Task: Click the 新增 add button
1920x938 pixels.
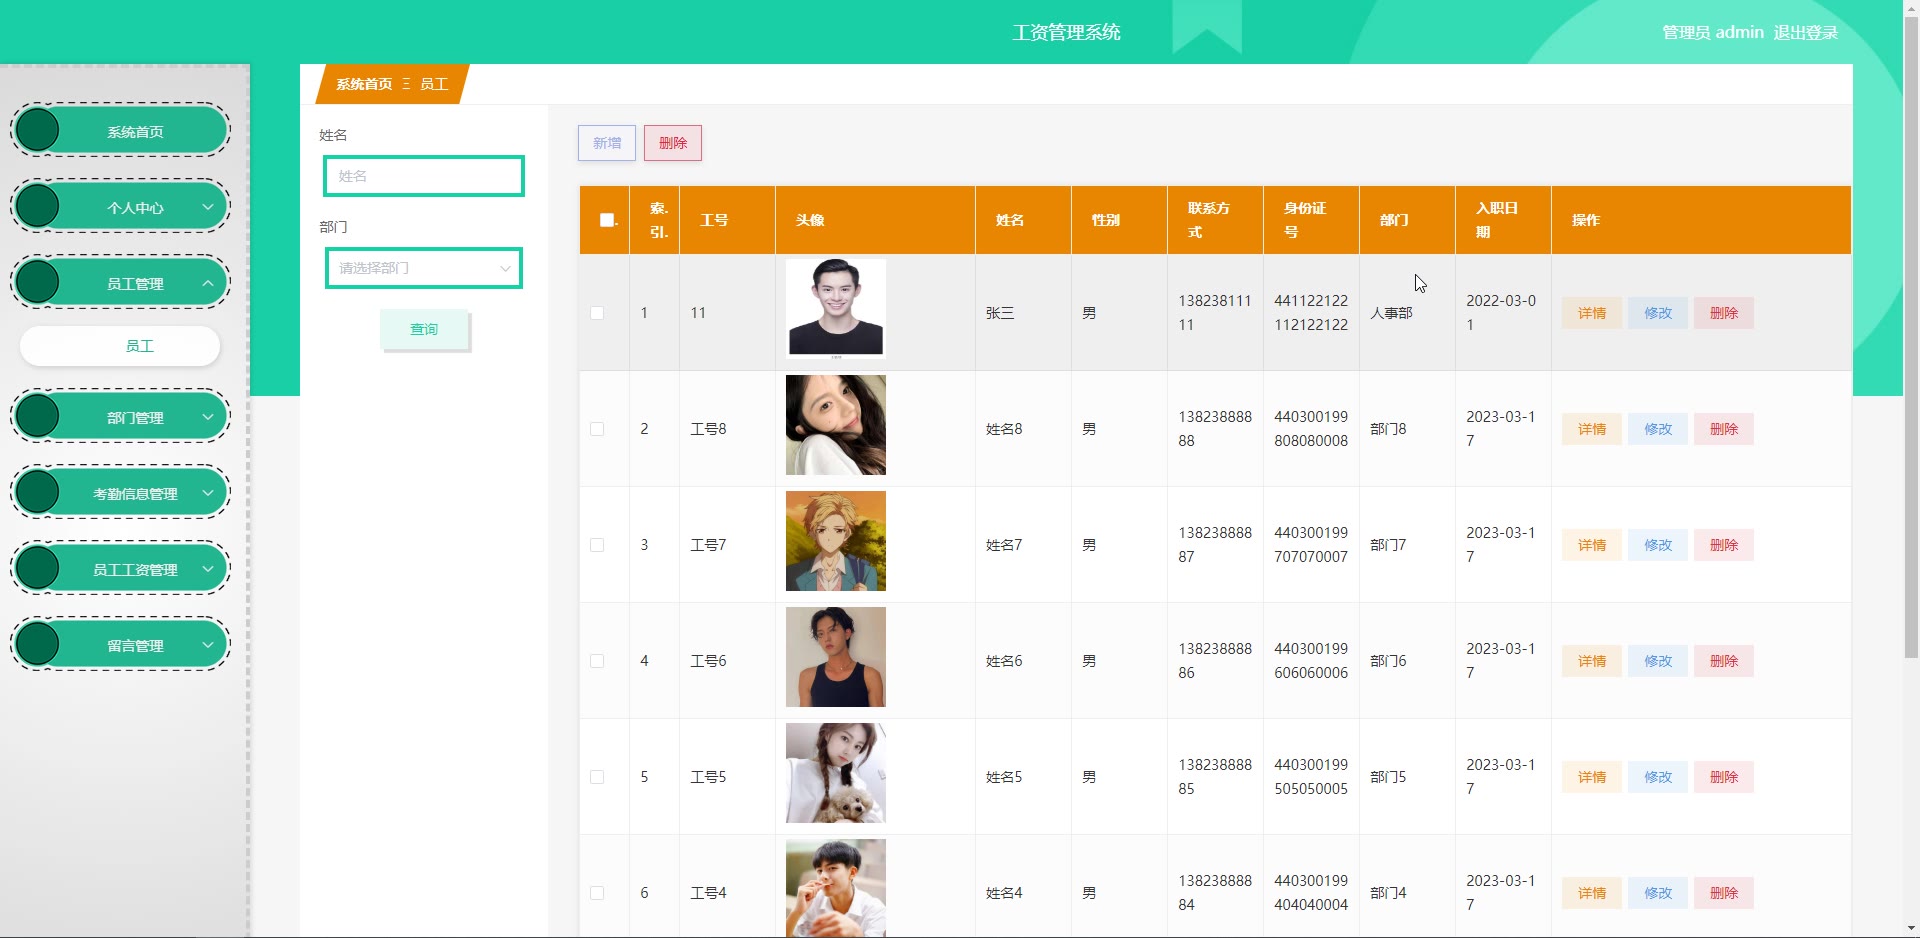Action: 607,143
